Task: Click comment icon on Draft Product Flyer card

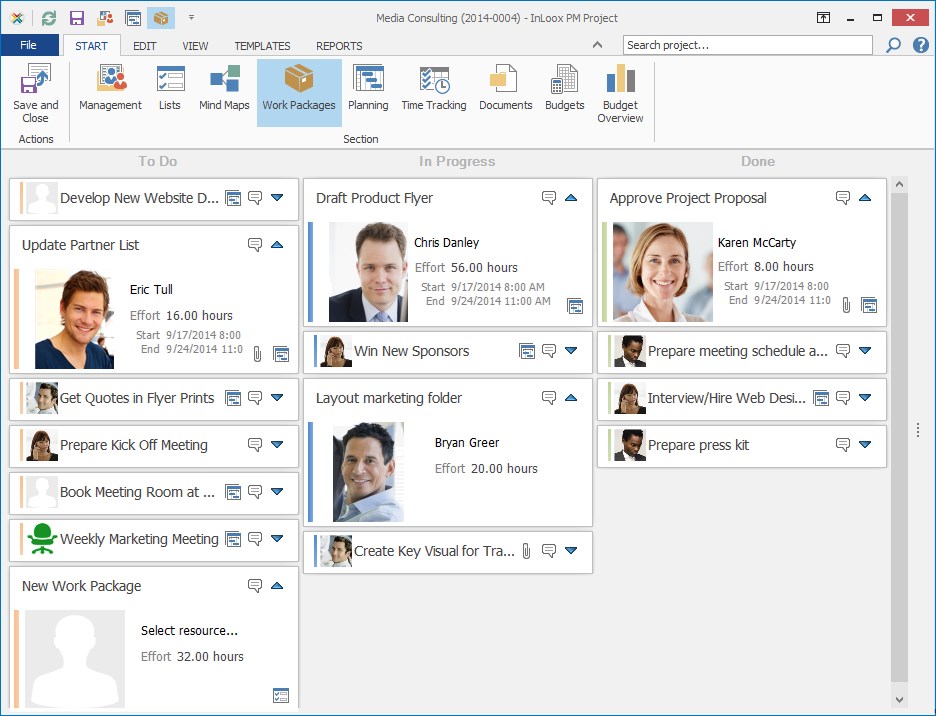Action: click(549, 198)
